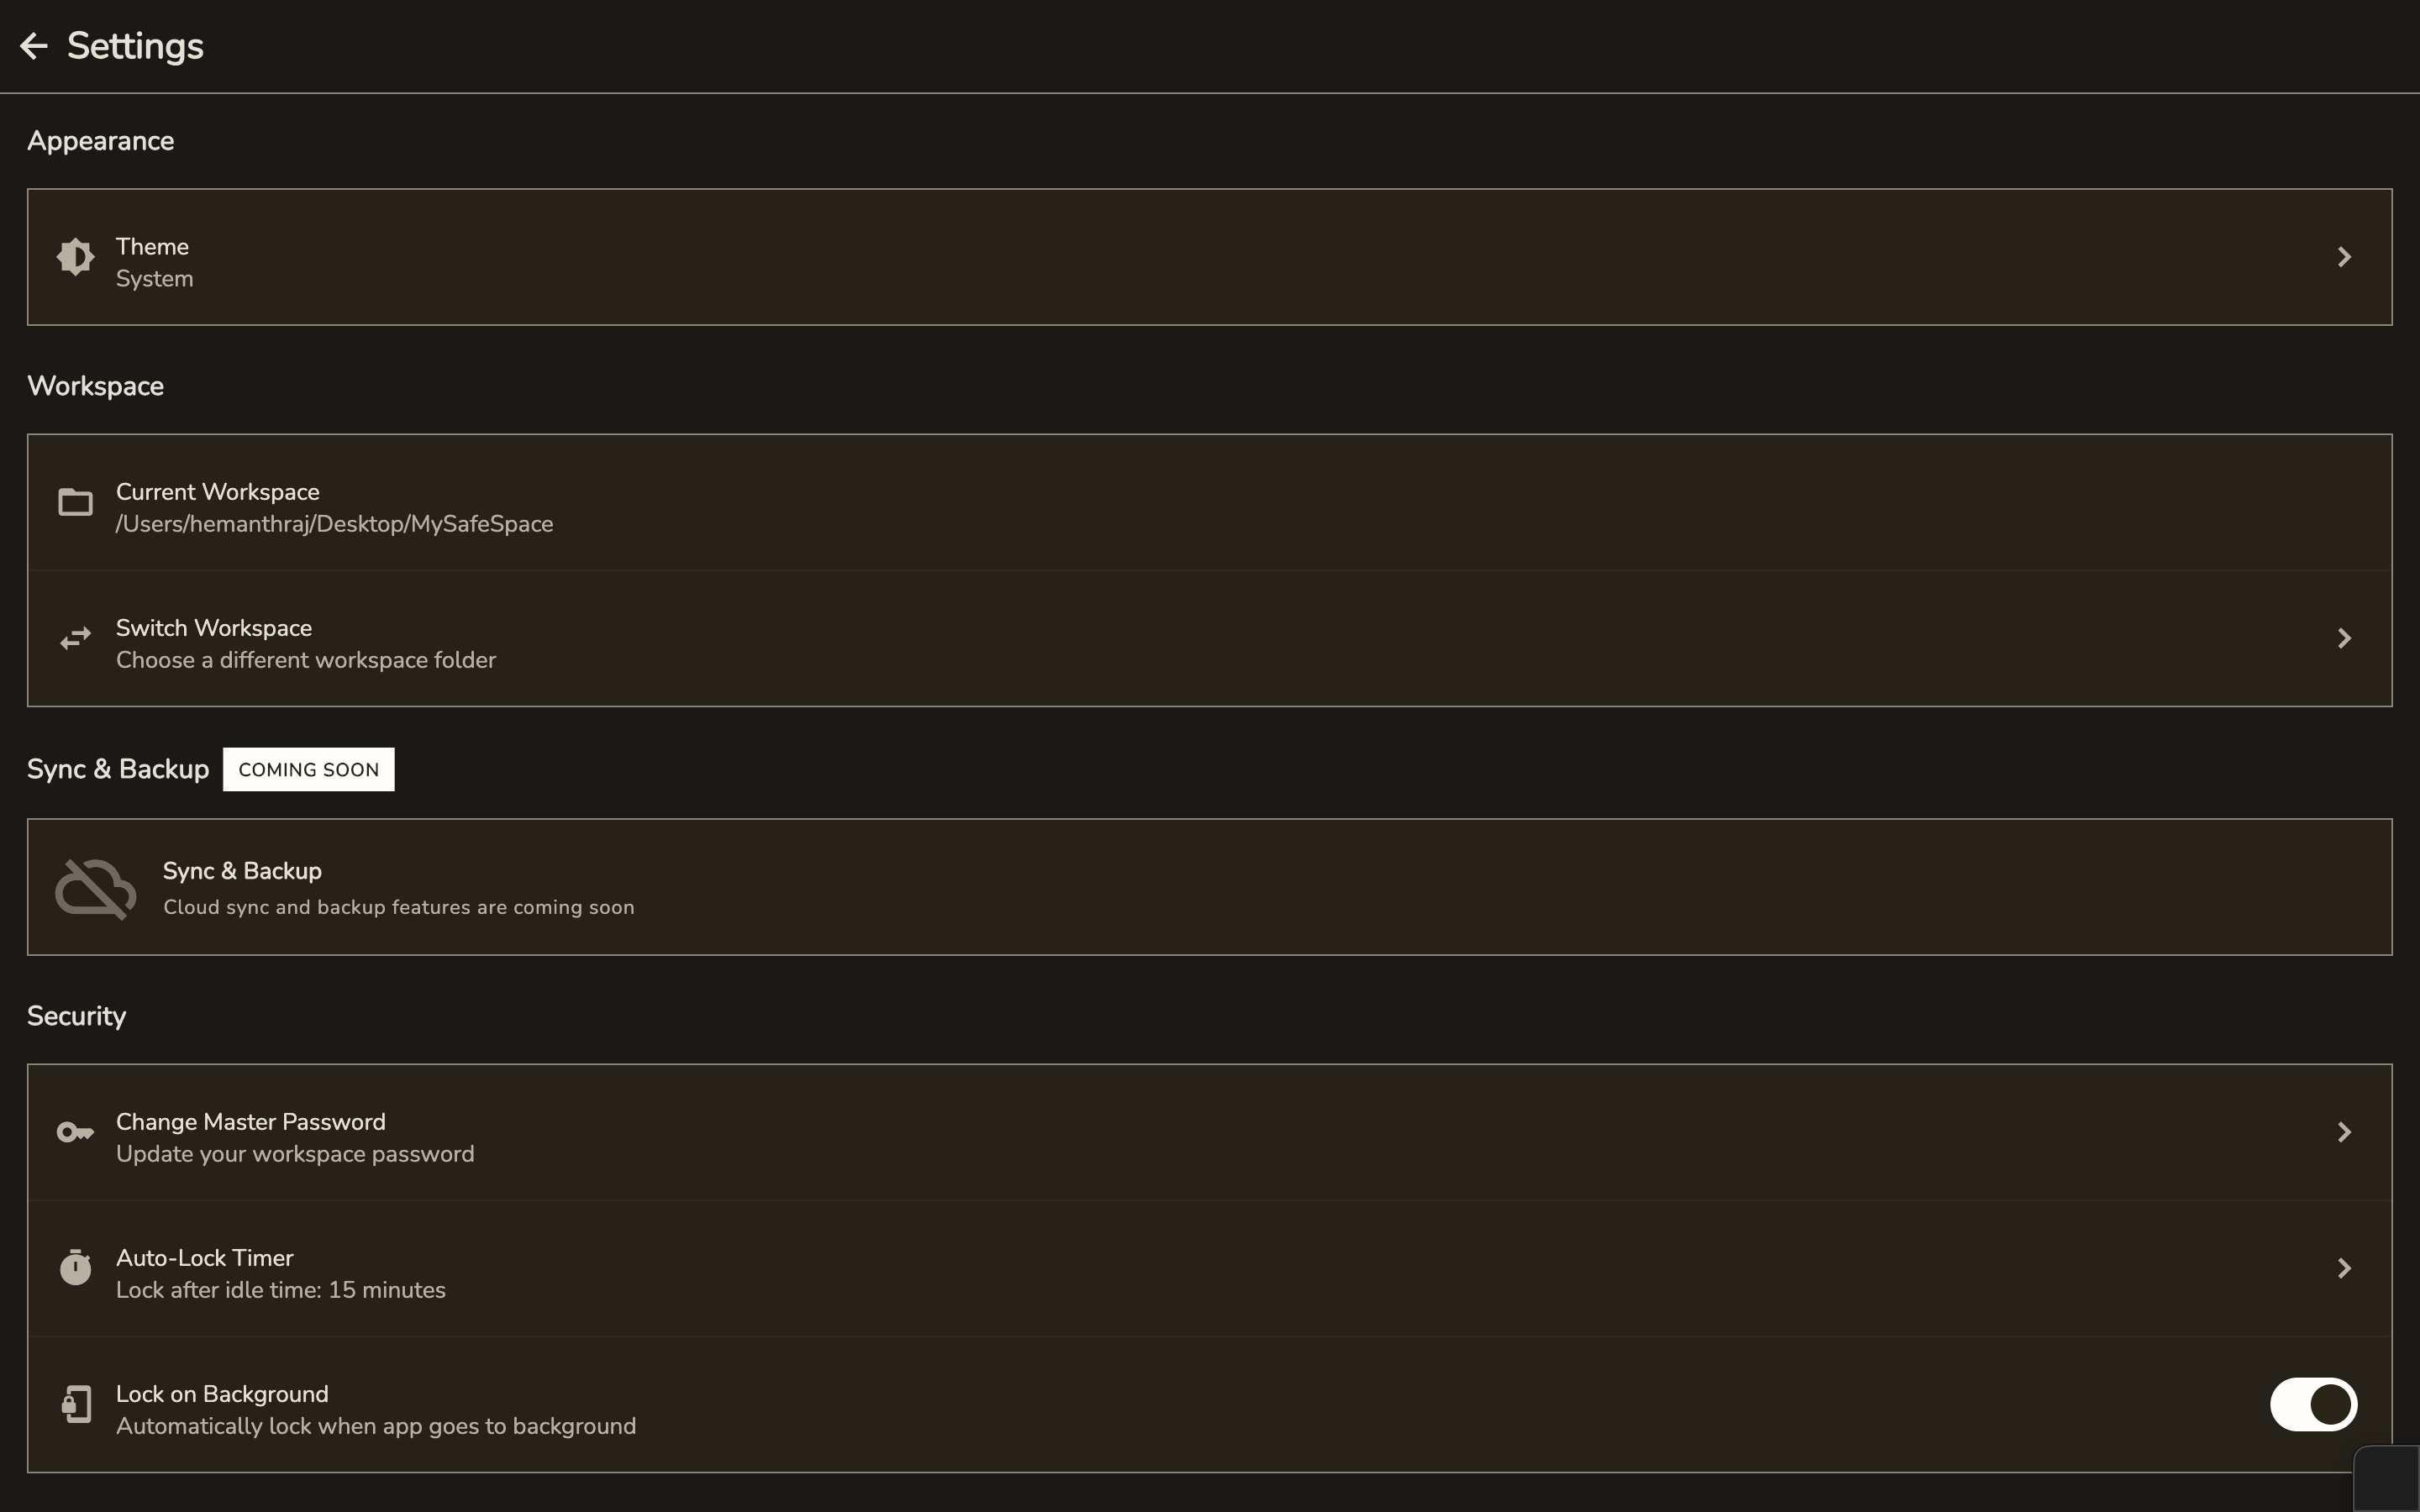
Task: Select the Current Workspace folder icon
Action: (75, 502)
